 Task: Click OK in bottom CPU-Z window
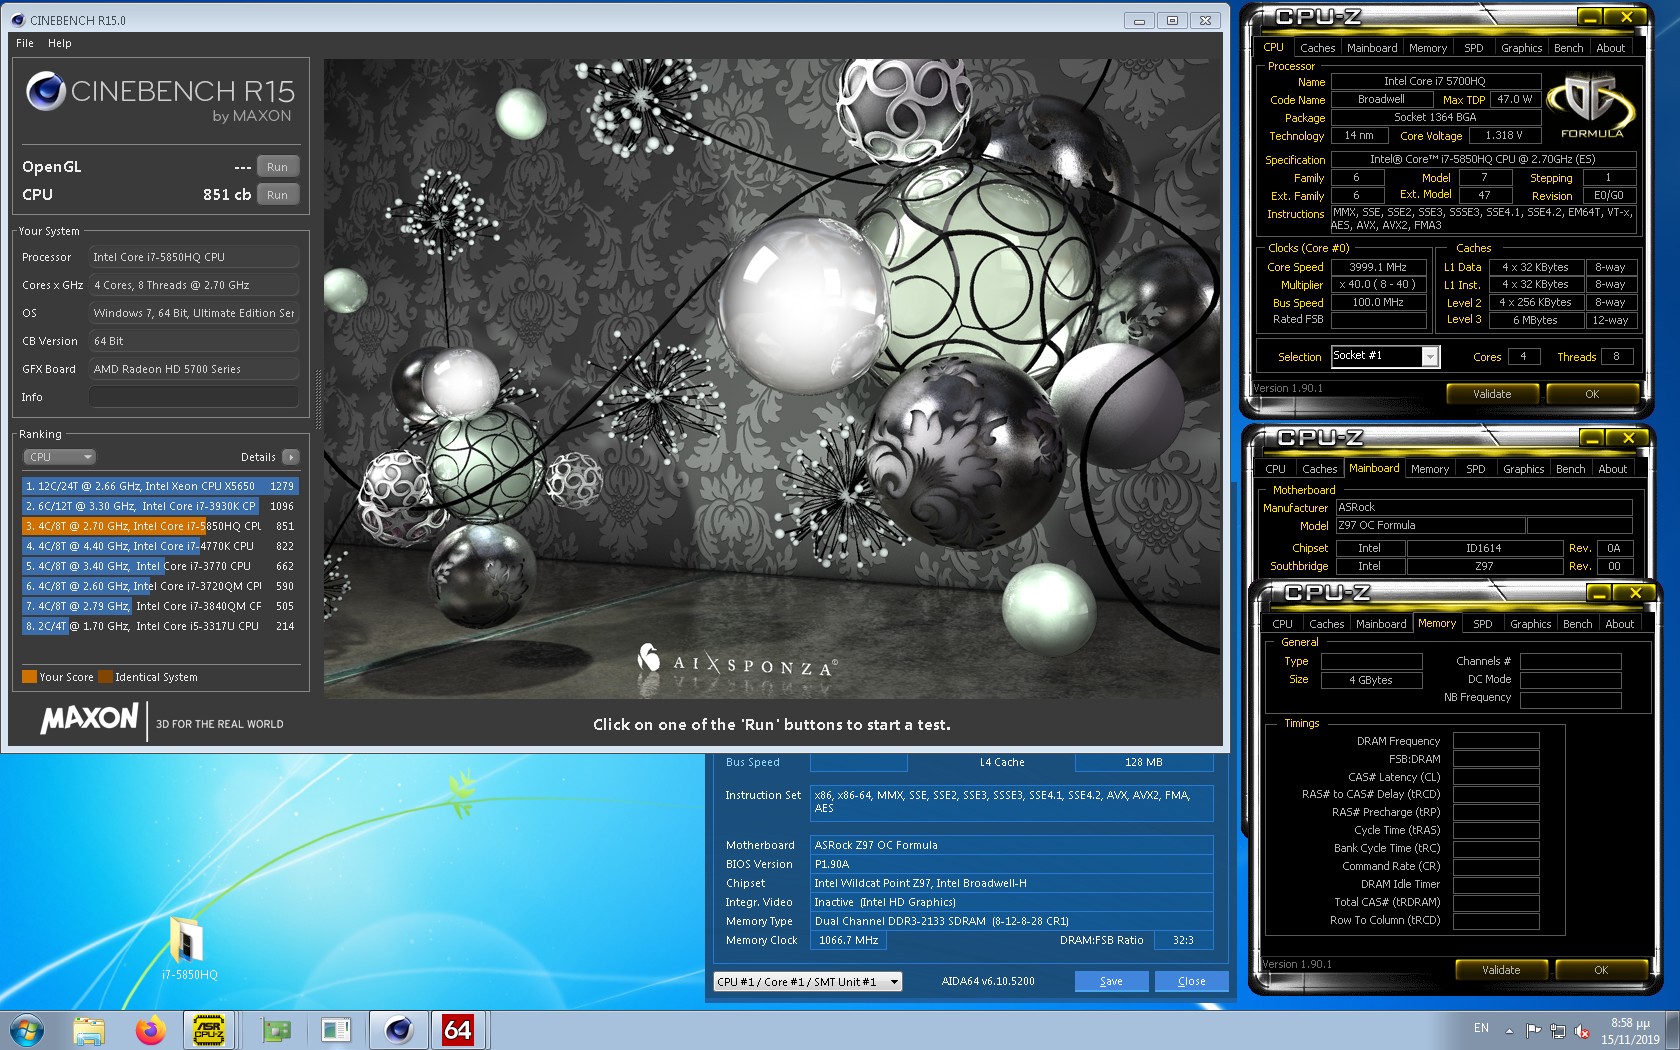(x=1601, y=970)
